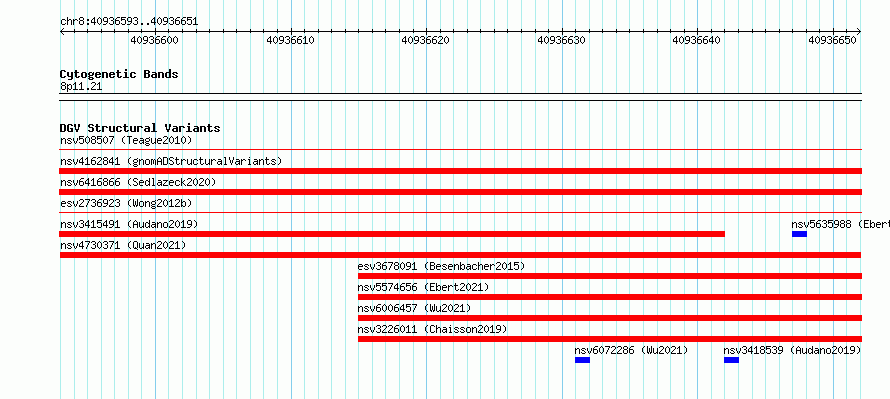The height and width of the screenshot is (399, 890).
Task: Select nsv4730371 (Quan2021) variant label
Action: click(123, 245)
